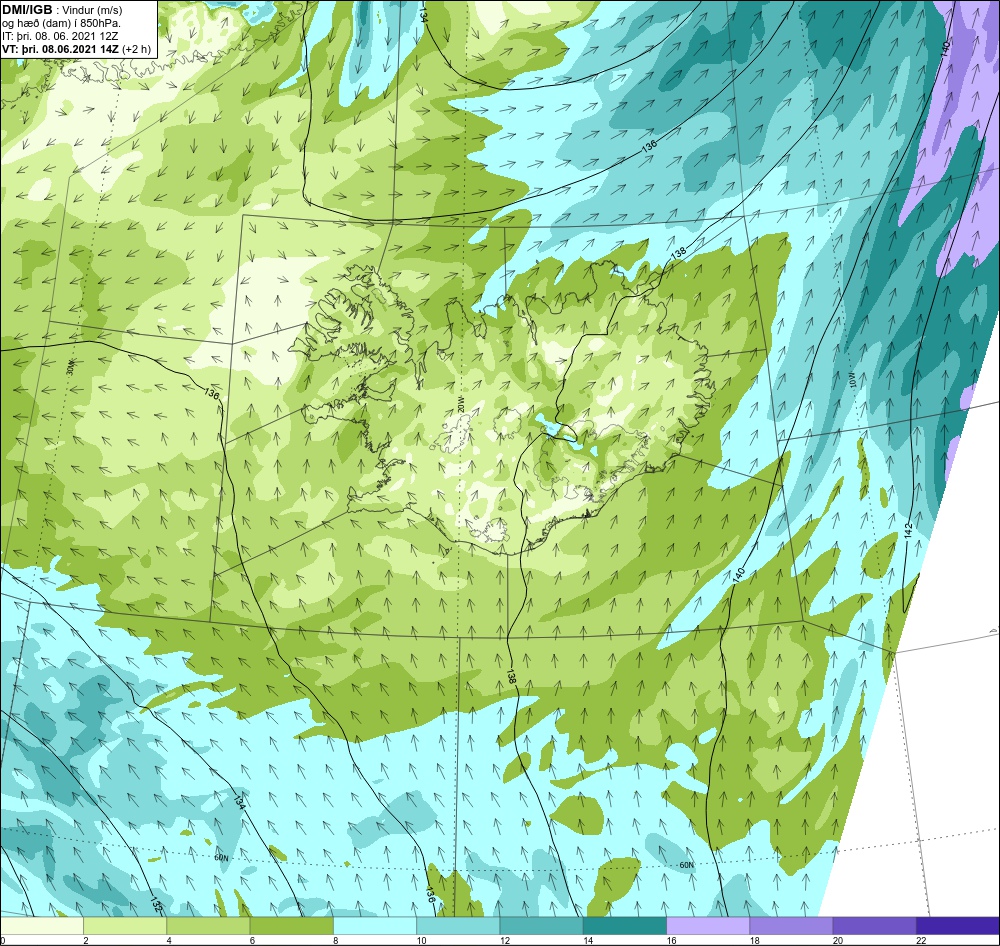Choose the 10–12 m/s light teal legend swatch

458,925
